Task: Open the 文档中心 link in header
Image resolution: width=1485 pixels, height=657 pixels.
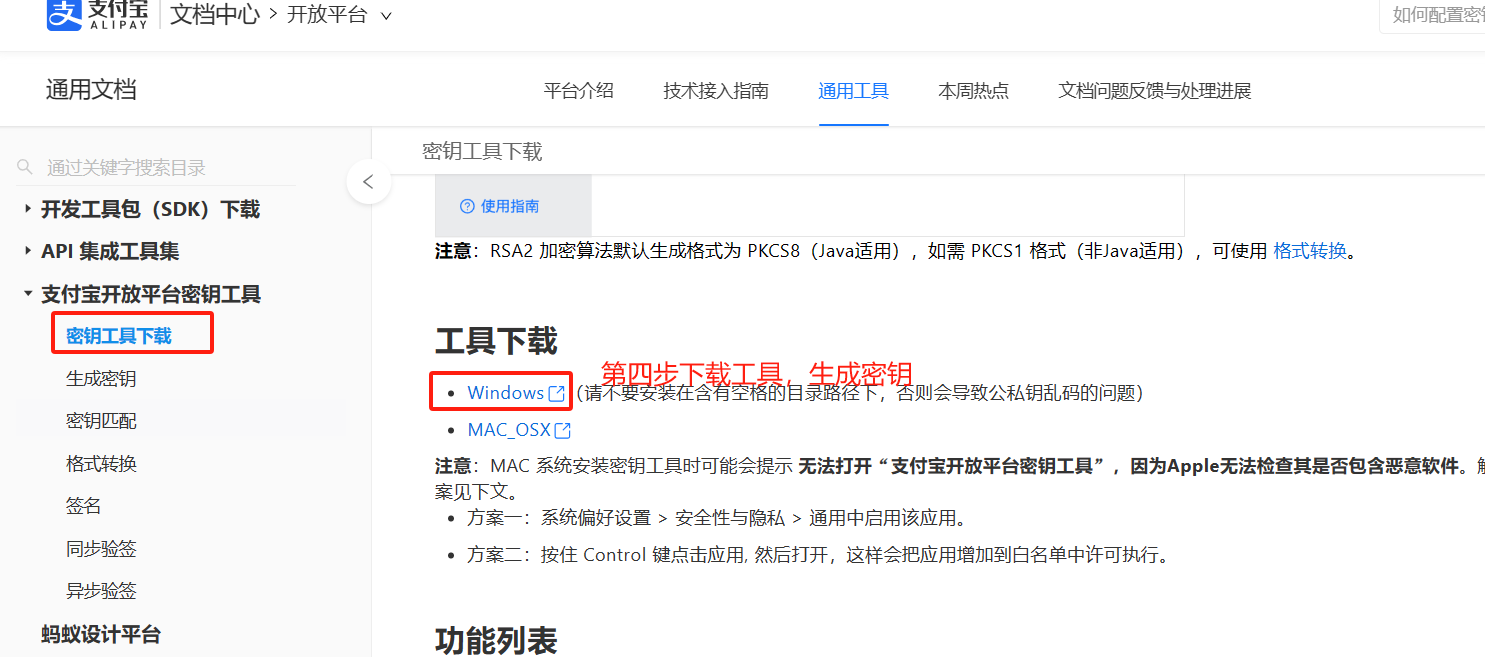Action: point(215,15)
